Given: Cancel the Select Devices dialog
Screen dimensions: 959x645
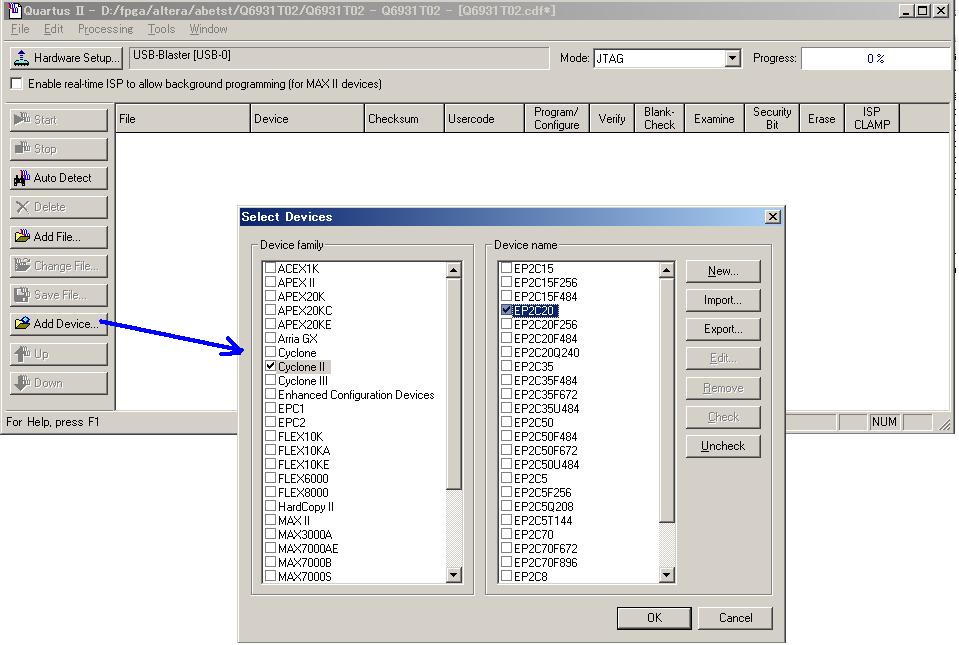Looking at the screenshot, I should (x=735, y=617).
